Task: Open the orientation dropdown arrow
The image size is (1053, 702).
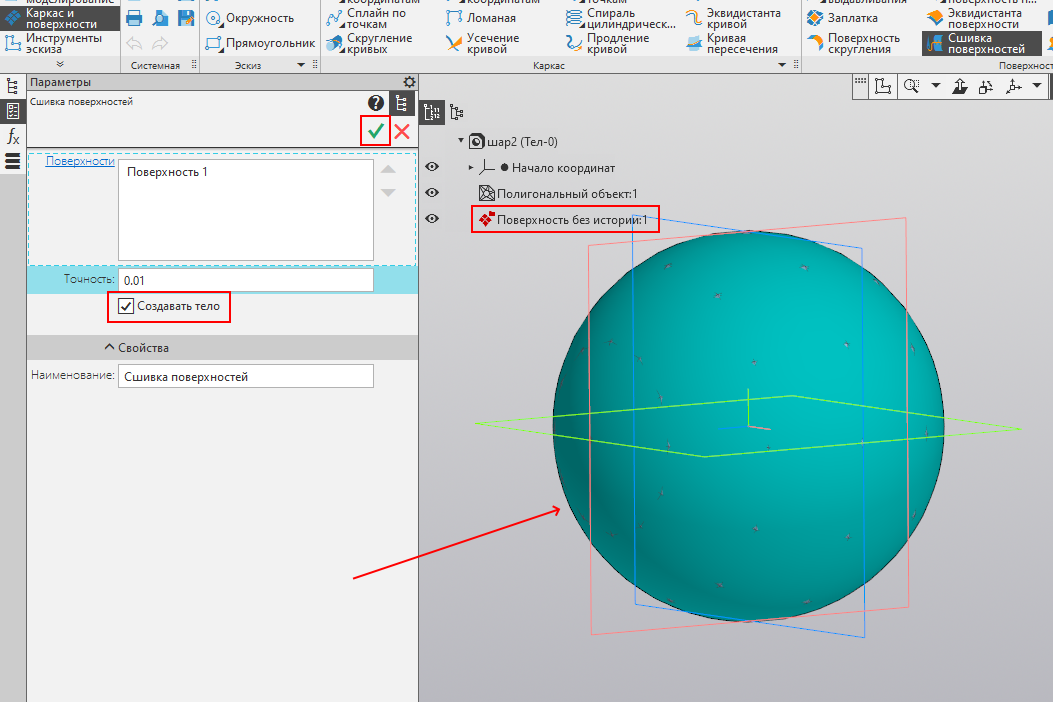Action: click(x=1037, y=86)
